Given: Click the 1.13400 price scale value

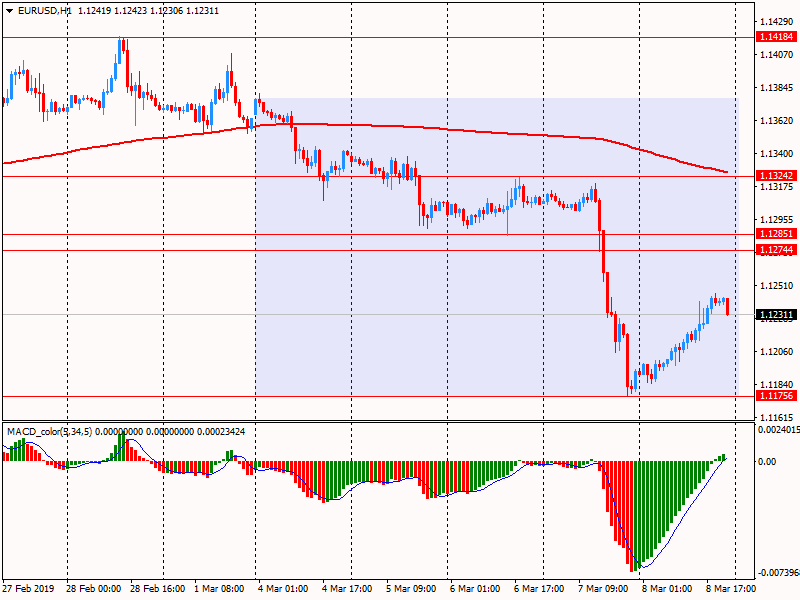Looking at the screenshot, I should (777, 154).
